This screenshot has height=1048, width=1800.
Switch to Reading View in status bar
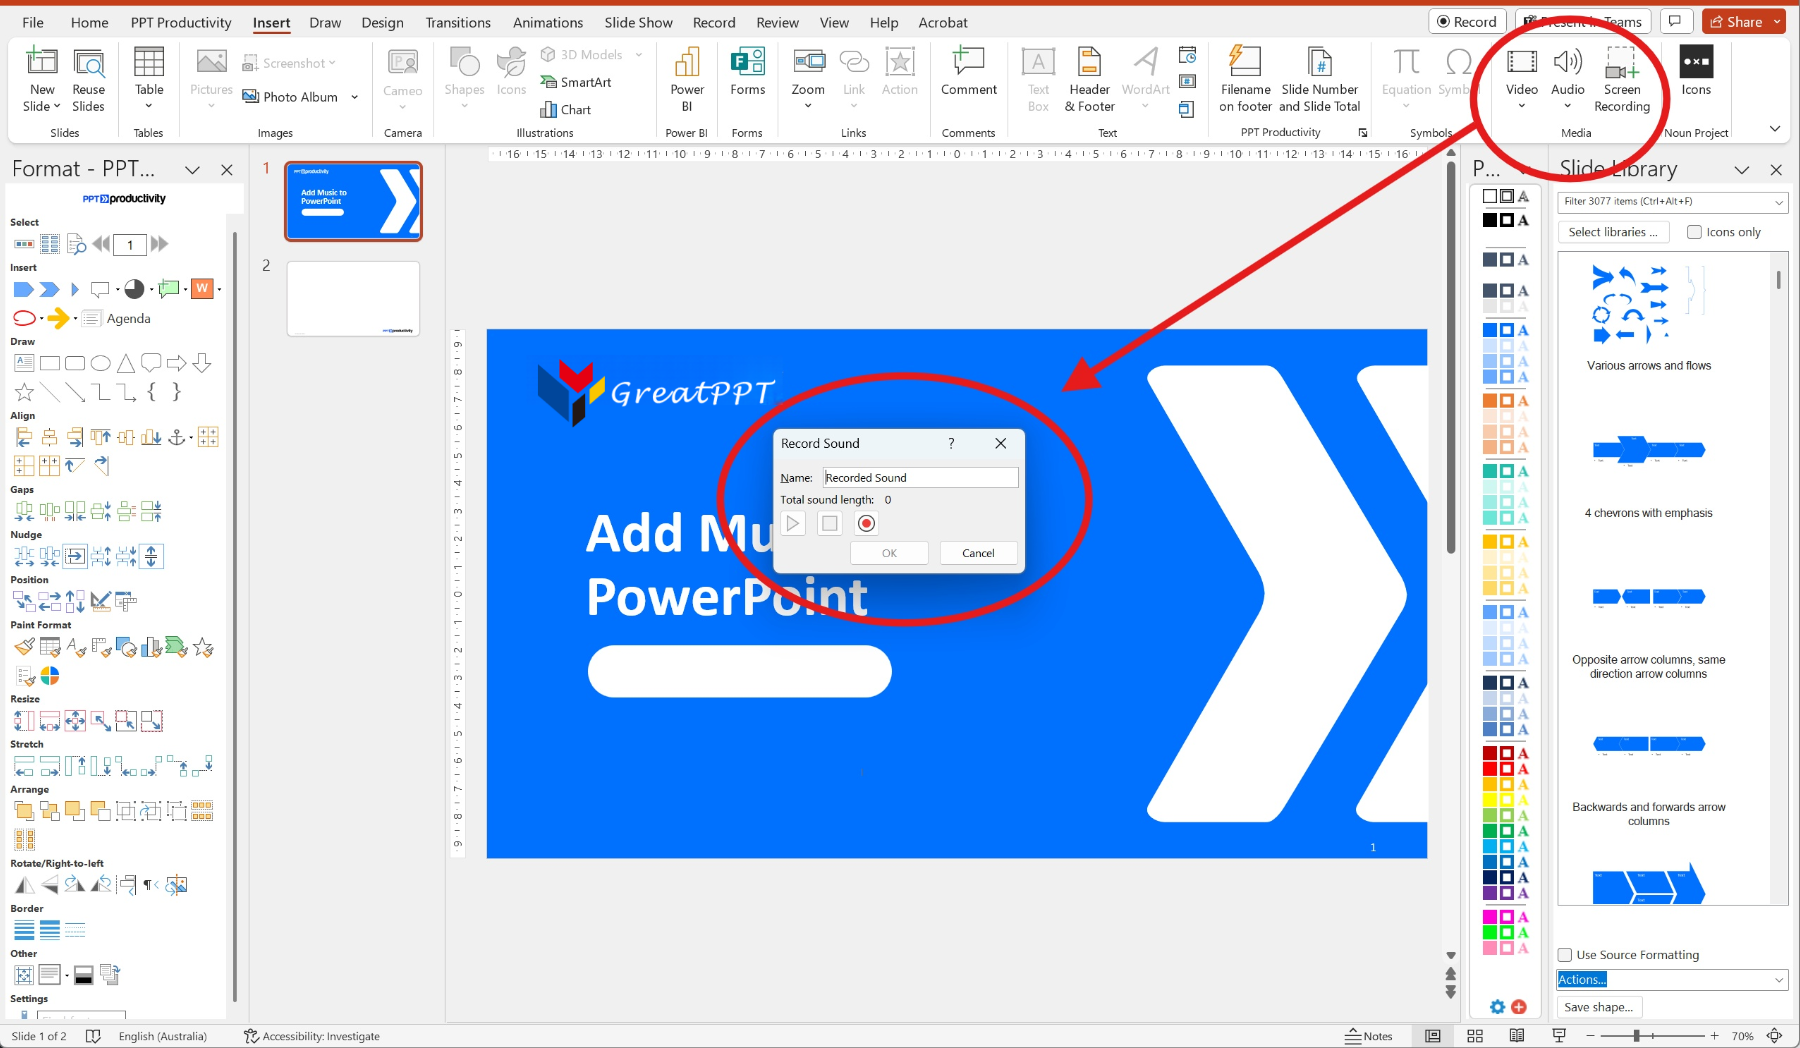pyautogui.click(x=1516, y=1036)
